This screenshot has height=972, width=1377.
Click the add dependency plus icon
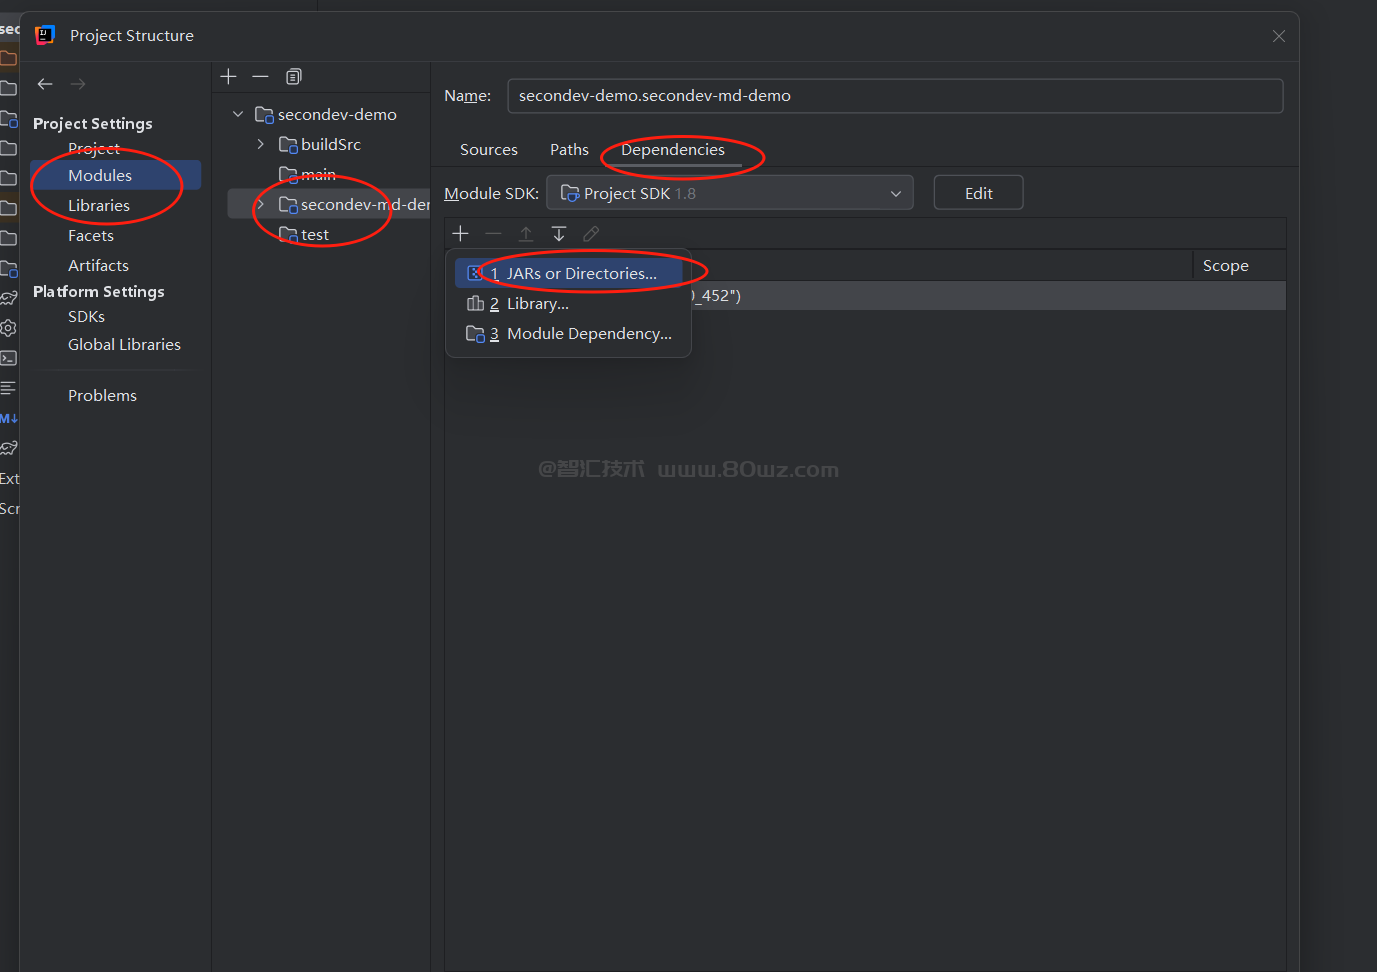(x=460, y=234)
